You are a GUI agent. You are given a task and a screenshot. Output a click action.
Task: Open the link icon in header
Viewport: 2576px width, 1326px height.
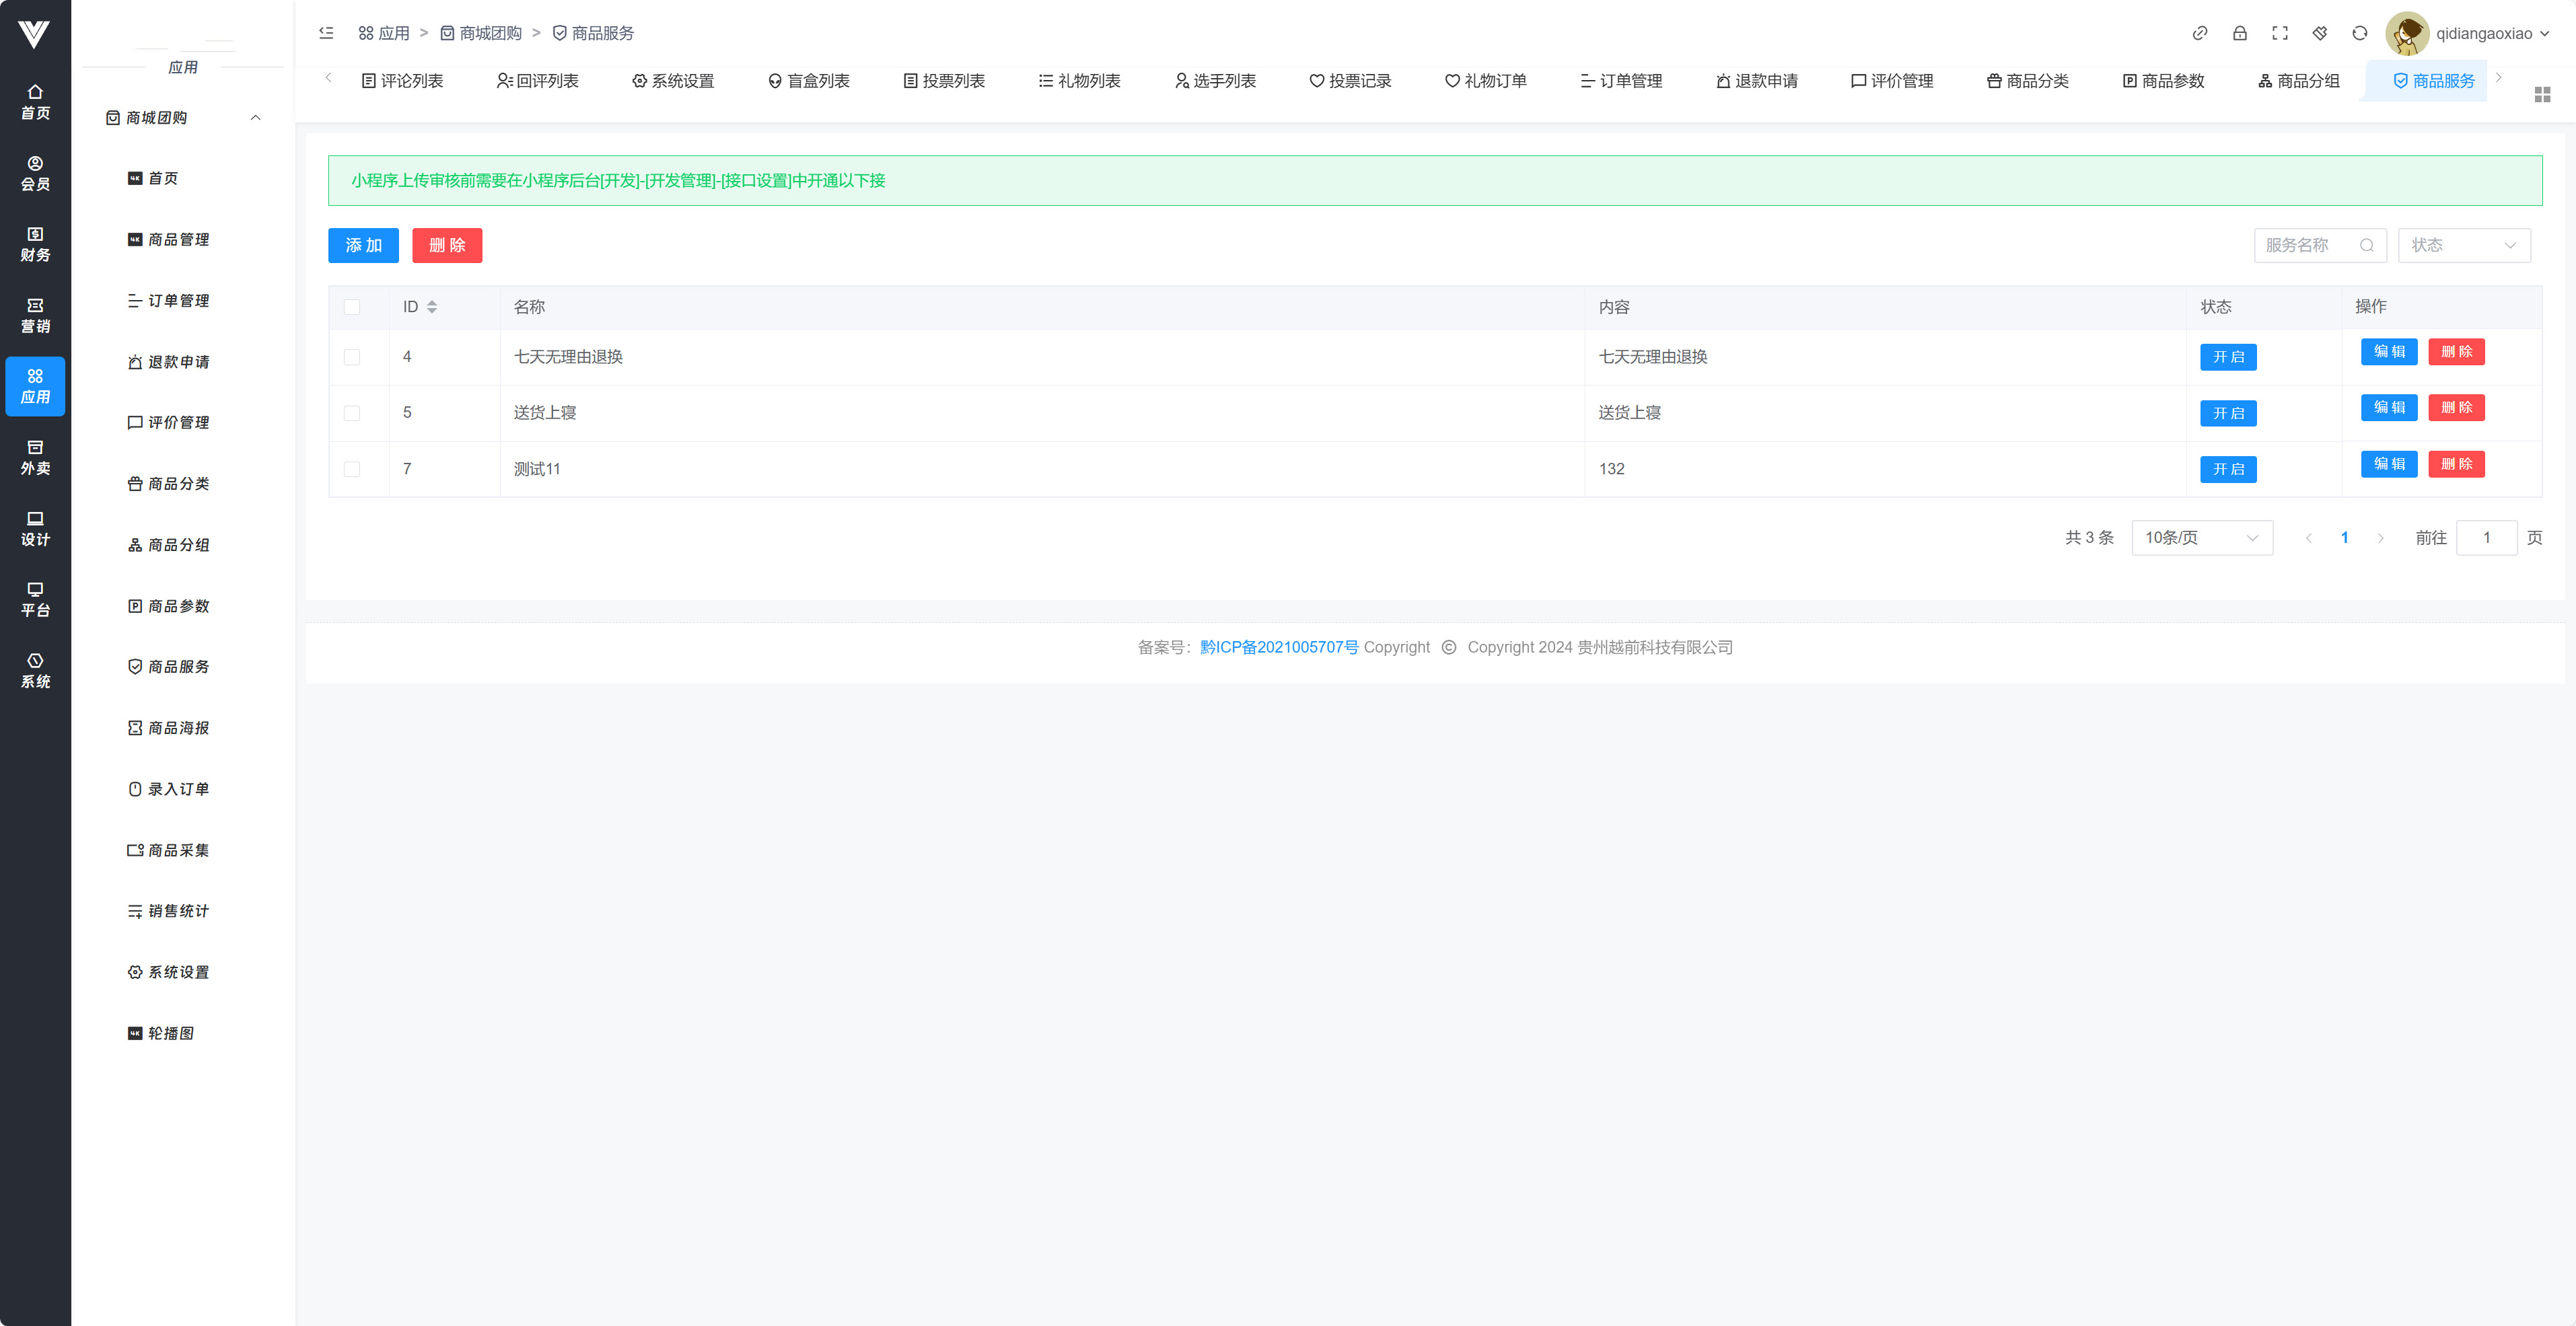pos(2200,33)
